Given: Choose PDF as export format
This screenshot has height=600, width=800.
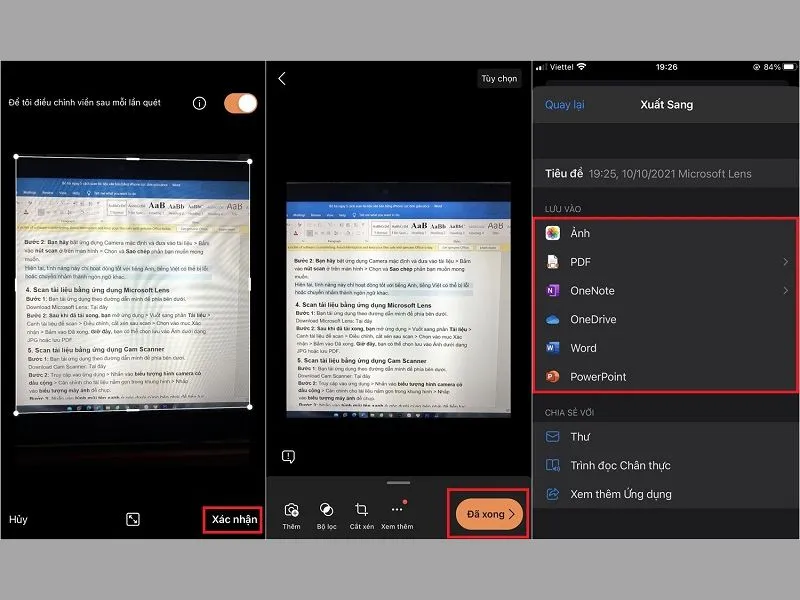Looking at the screenshot, I should point(665,262).
